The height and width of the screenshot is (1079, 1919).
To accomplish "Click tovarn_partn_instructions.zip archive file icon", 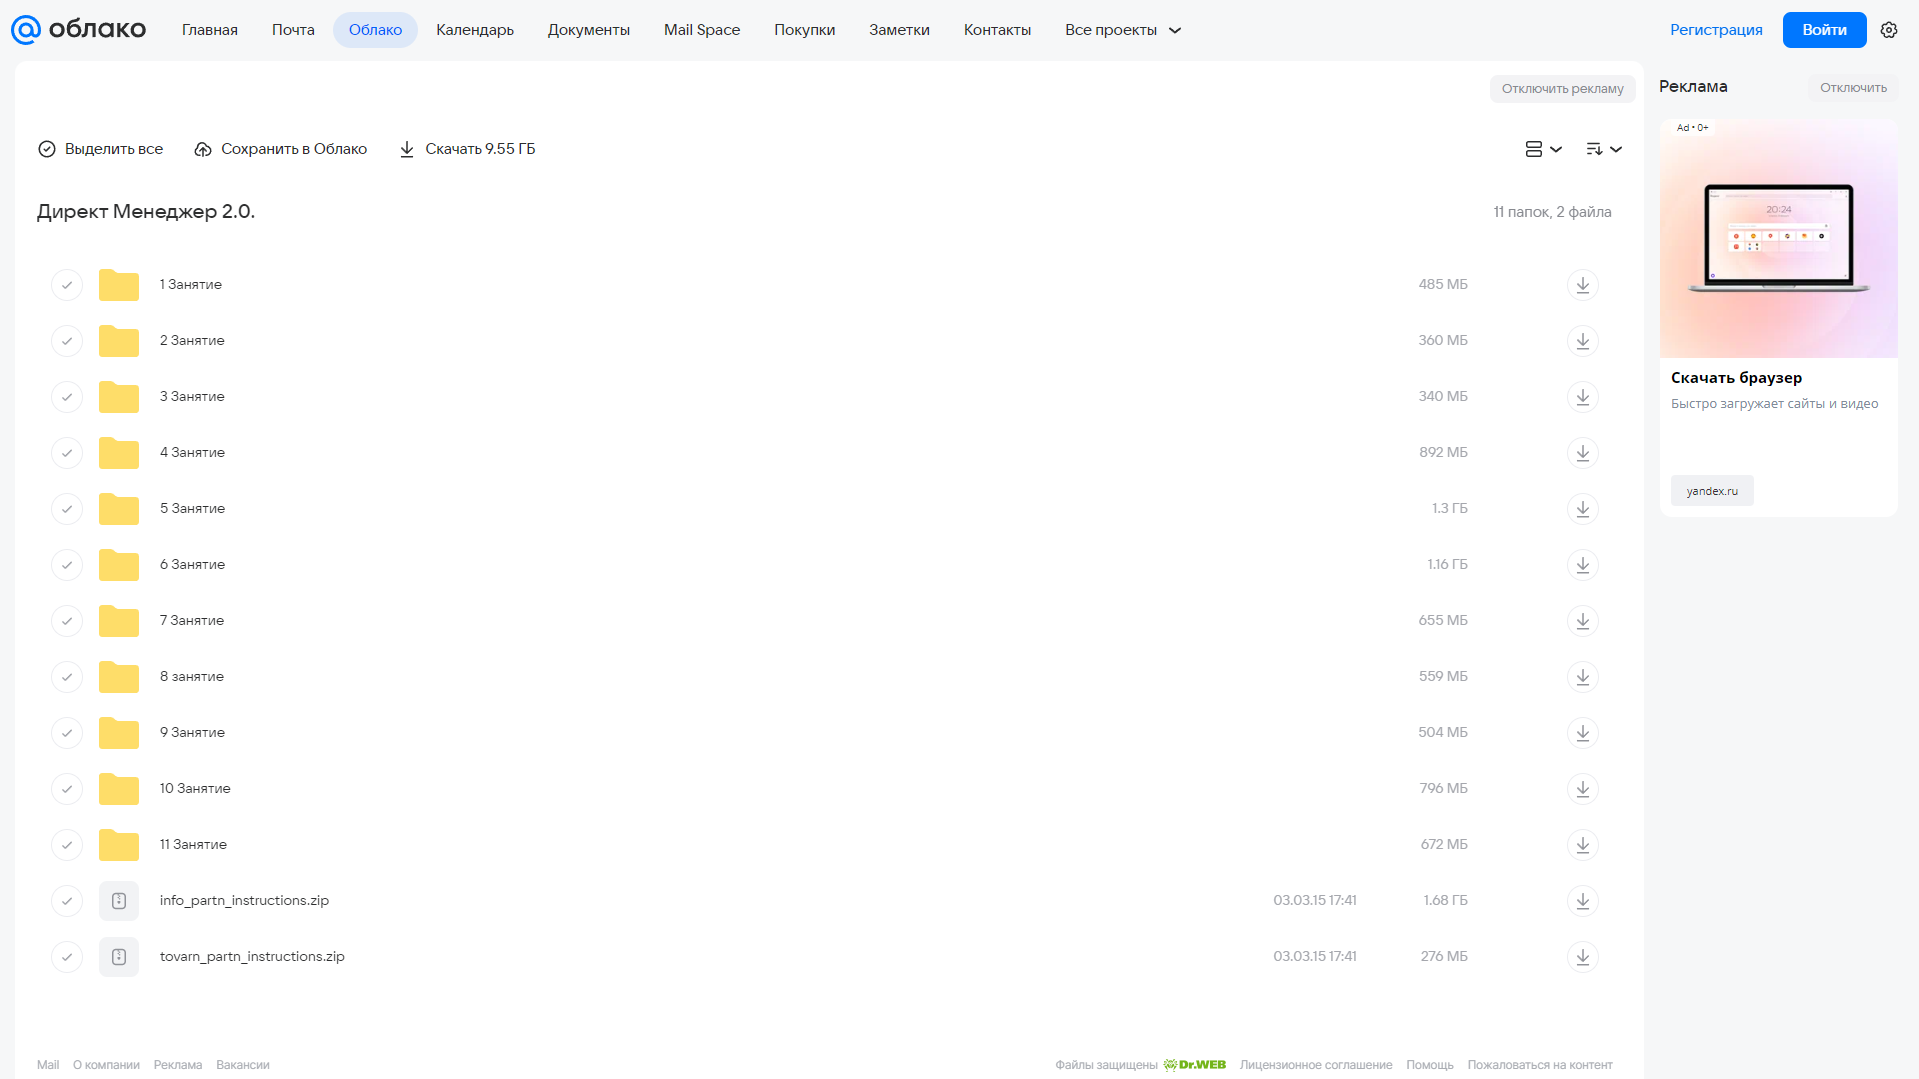I will [x=119, y=957].
